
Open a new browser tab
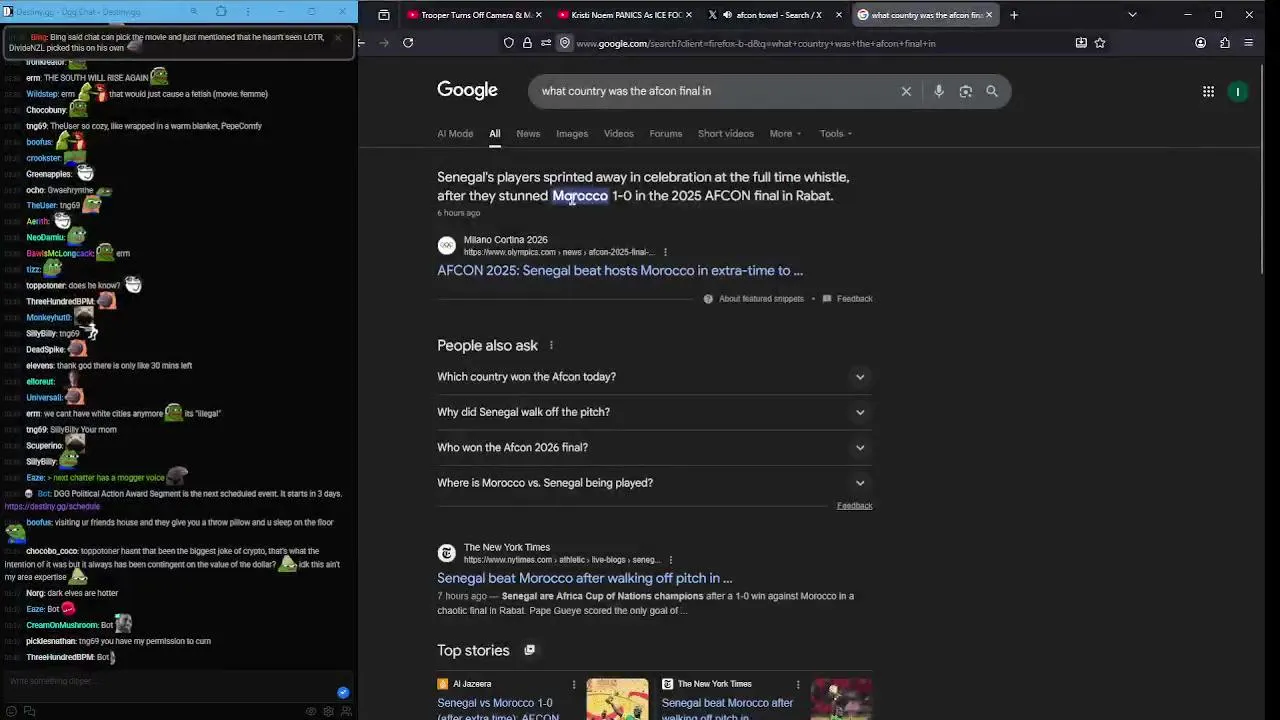click(x=1013, y=15)
